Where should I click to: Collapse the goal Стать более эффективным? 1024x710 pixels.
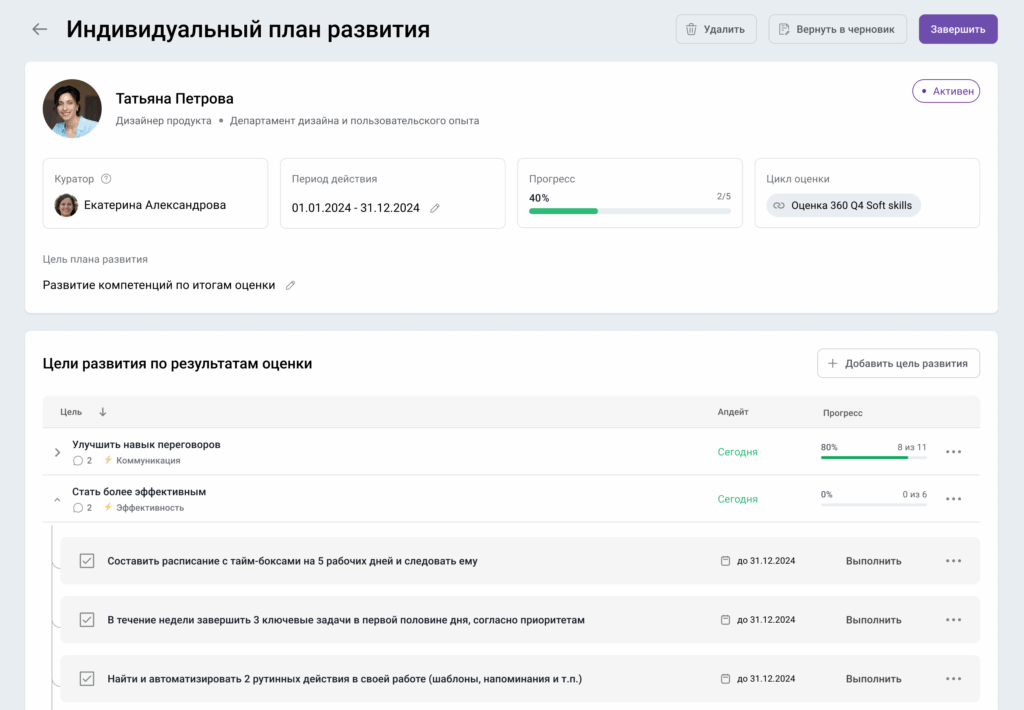(57, 498)
